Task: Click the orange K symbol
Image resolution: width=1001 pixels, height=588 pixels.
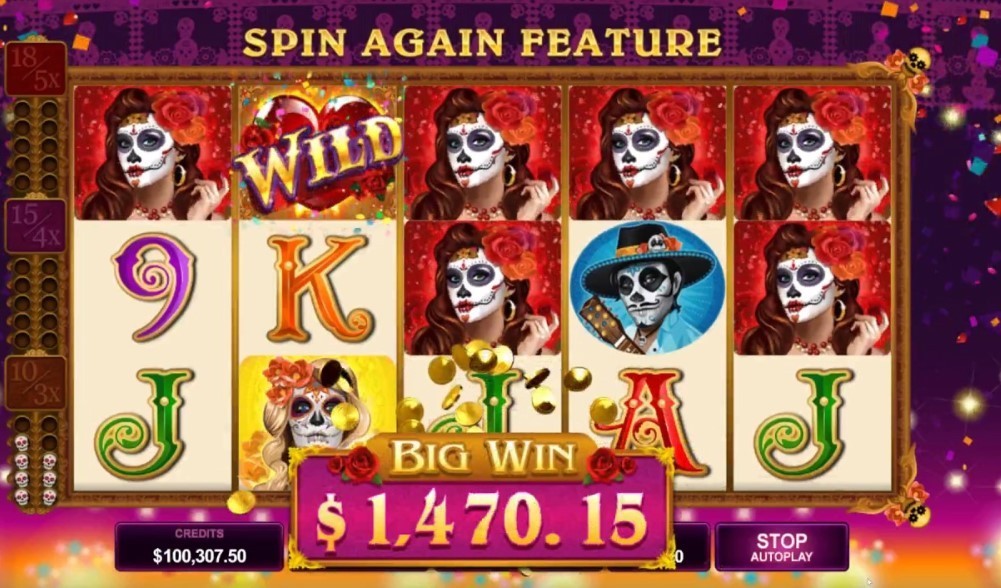Action: (317, 289)
